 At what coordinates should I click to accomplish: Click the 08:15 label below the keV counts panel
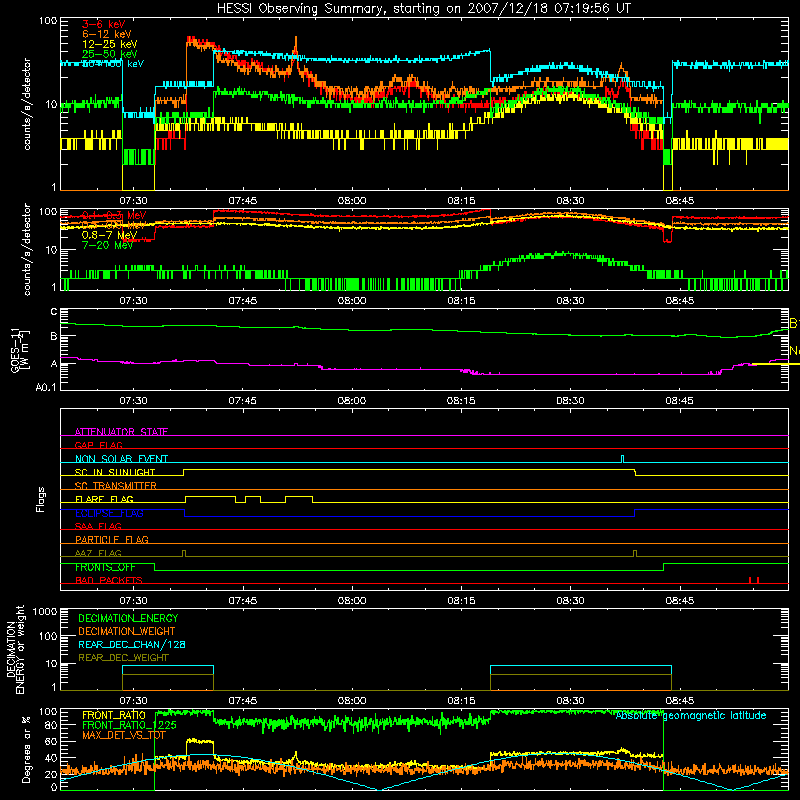[461, 201]
